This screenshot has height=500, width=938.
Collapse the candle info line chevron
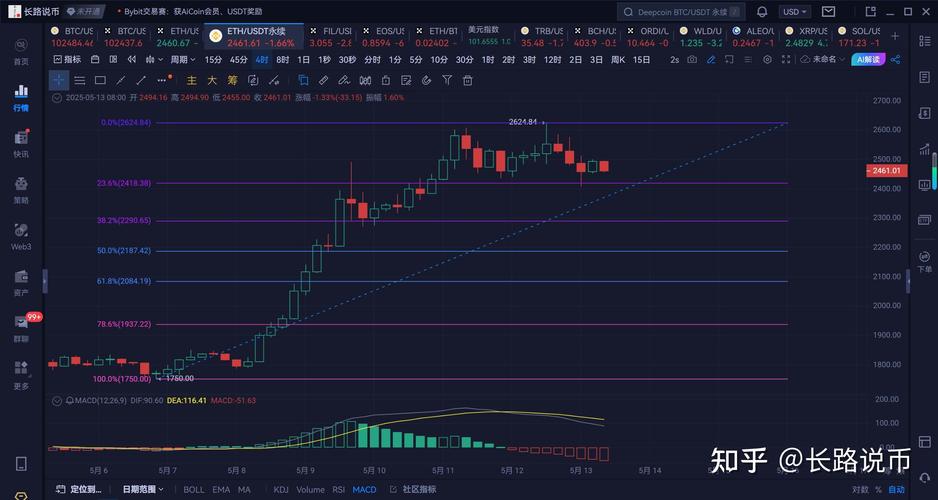coord(57,97)
